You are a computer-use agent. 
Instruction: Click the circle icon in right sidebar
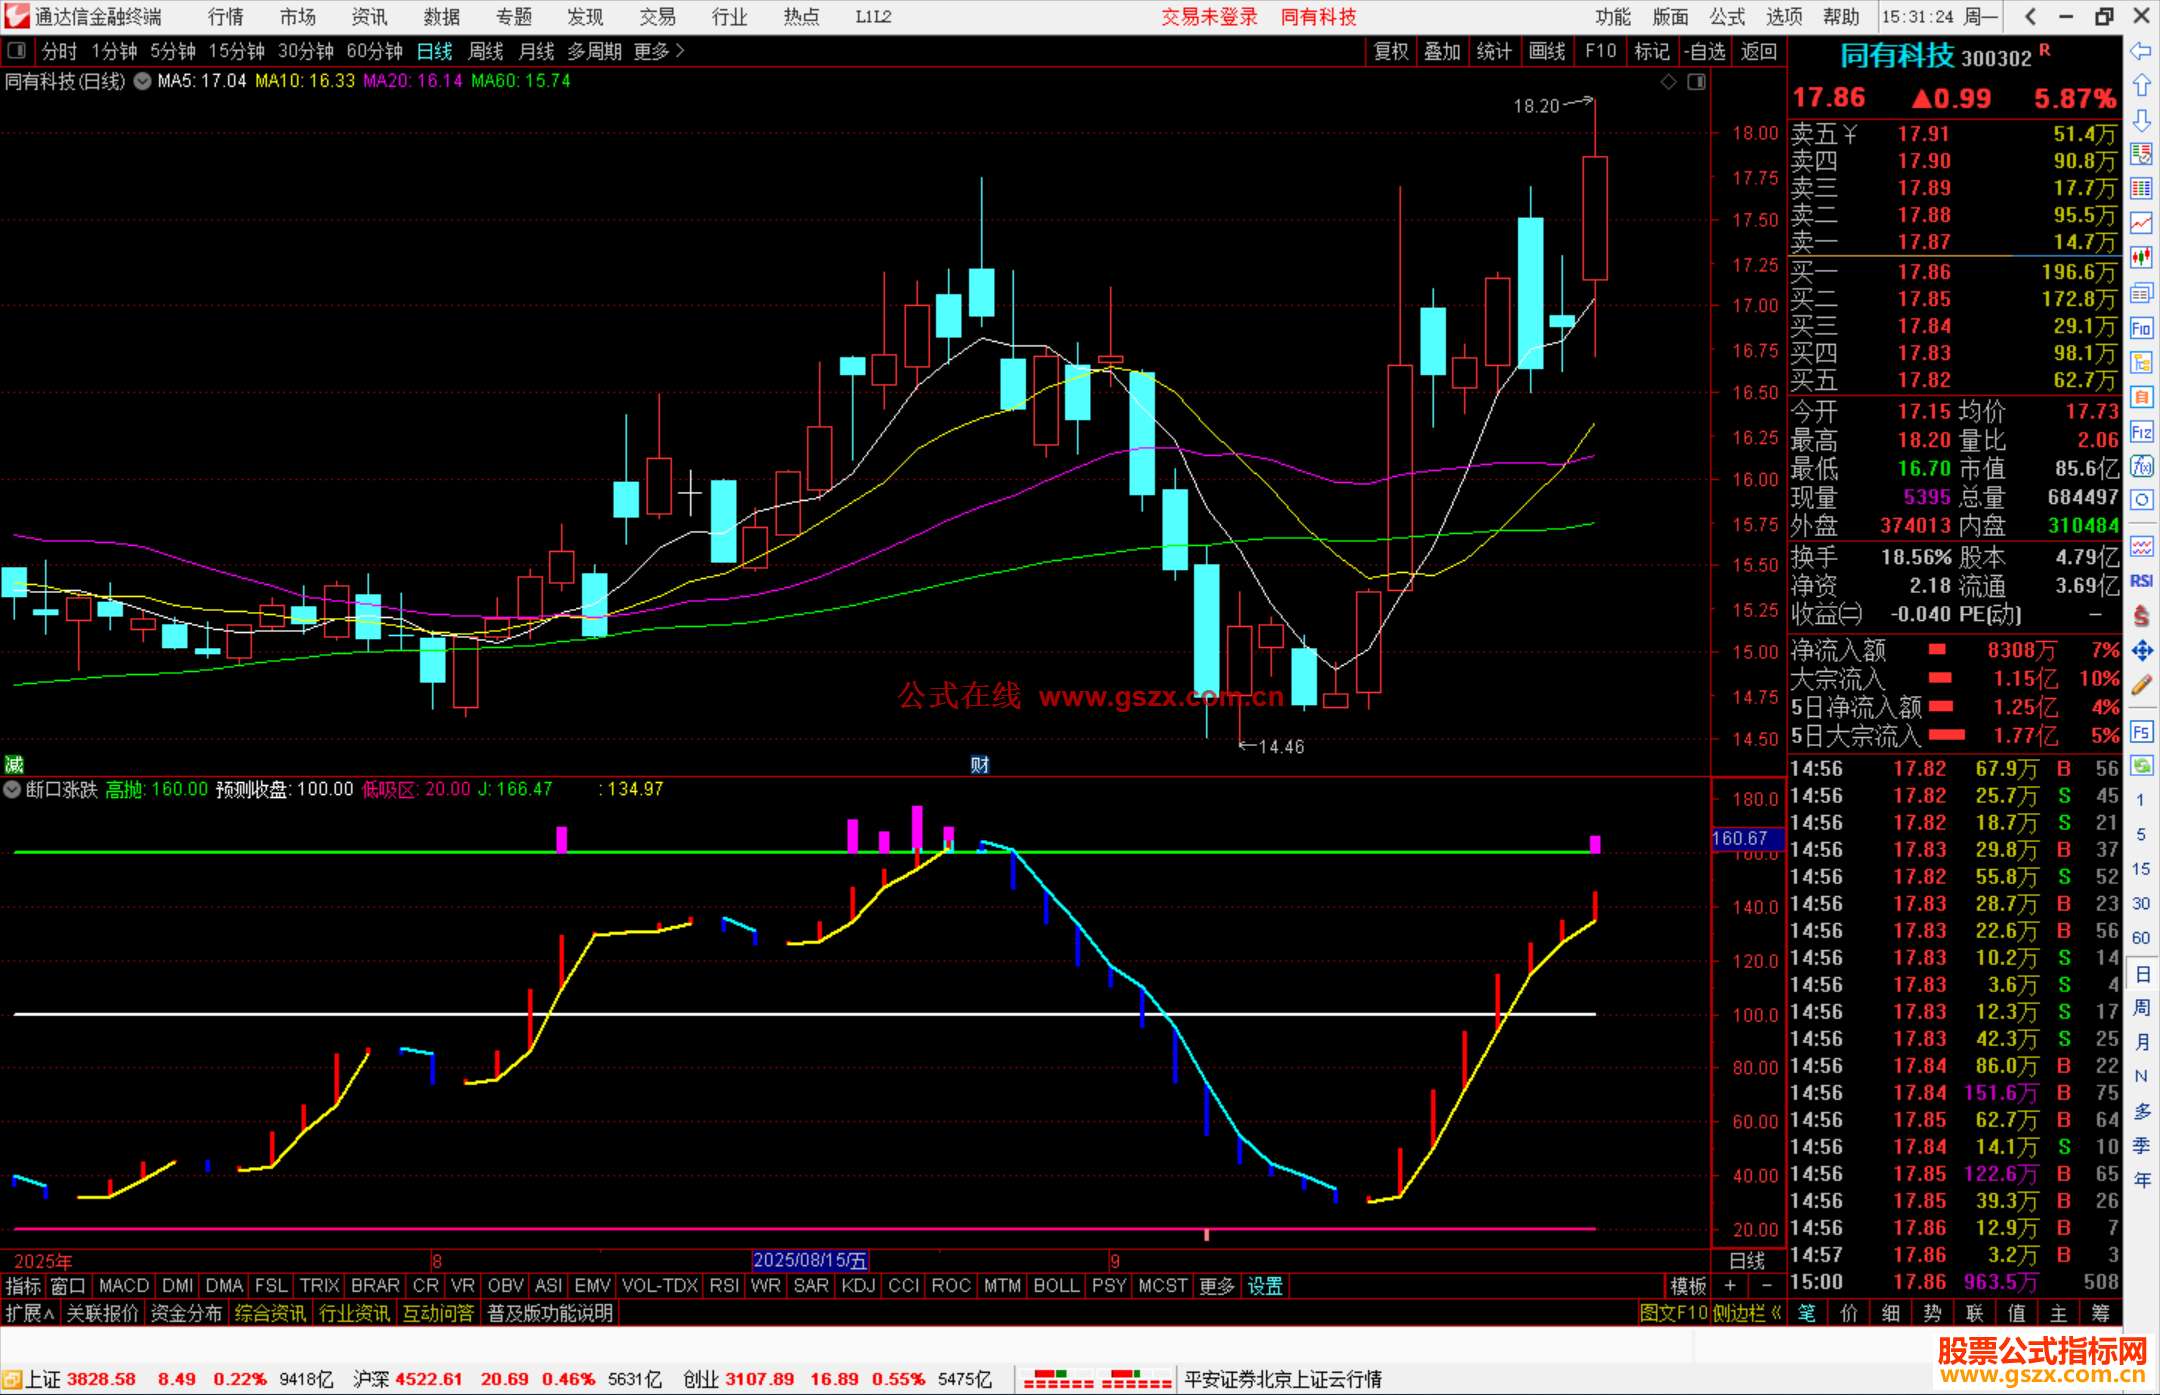click(x=2141, y=500)
